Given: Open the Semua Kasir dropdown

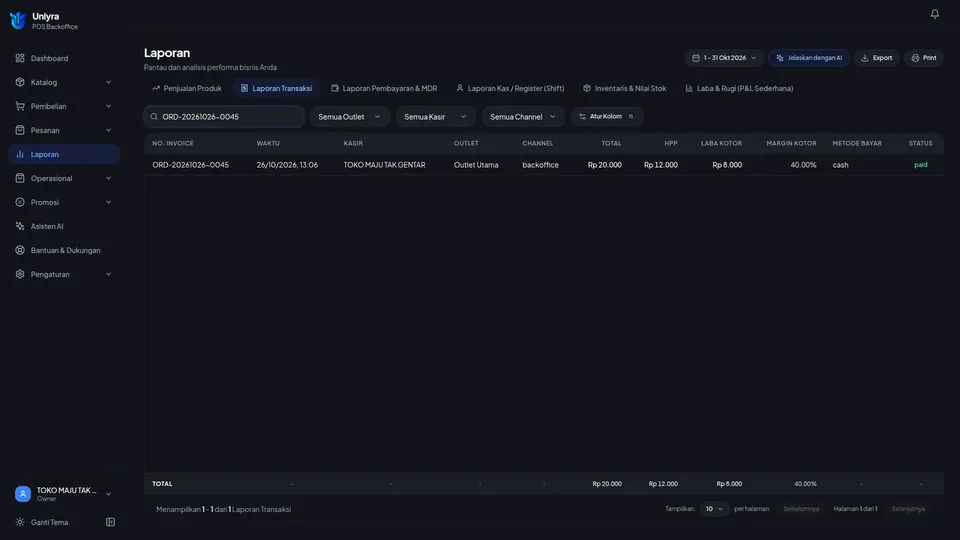Looking at the screenshot, I should [x=435, y=116].
